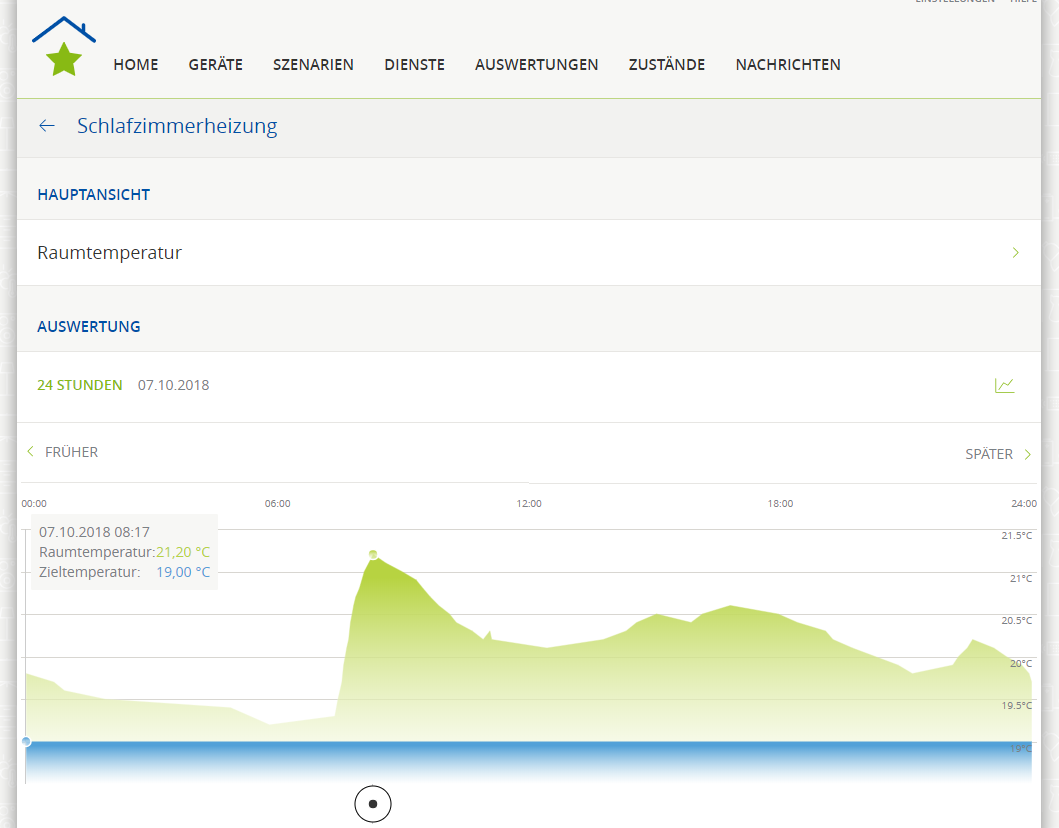The width and height of the screenshot is (1059, 828).
Task: Select DIENSTE in the navigation bar
Action: [x=414, y=65]
